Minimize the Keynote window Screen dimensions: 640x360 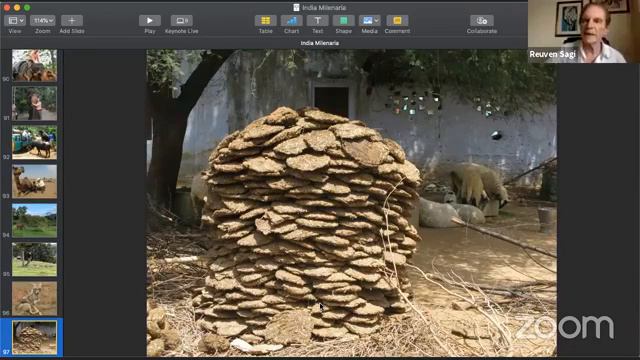point(17,8)
